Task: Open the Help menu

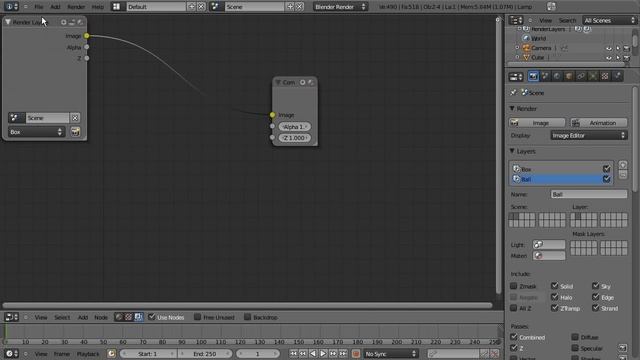Action: tap(98, 7)
